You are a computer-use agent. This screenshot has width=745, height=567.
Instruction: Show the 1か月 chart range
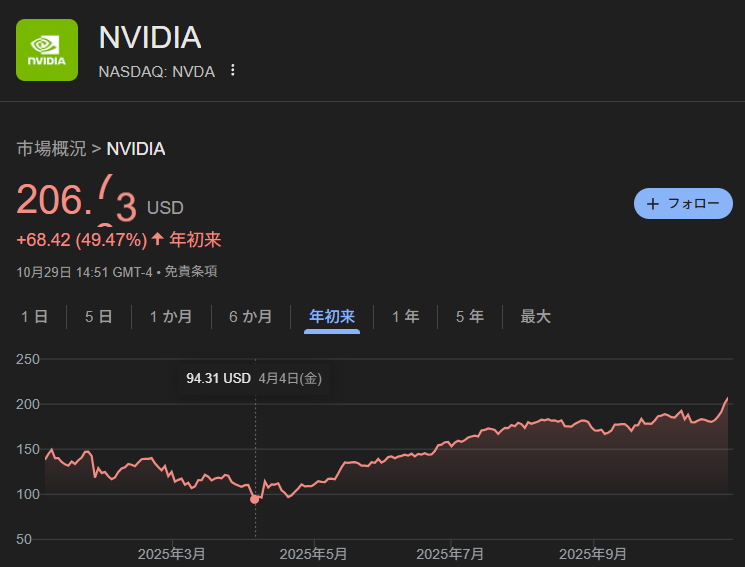click(x=171, y=317)
